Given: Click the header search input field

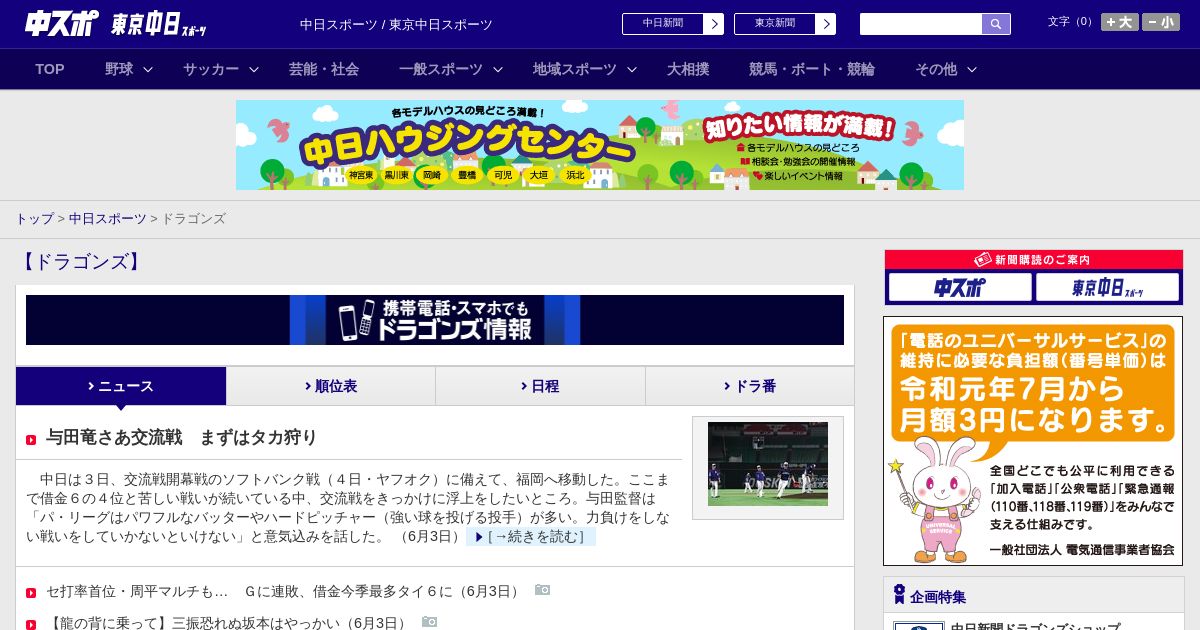Looking at the screenshot, I should click(x=921, y=24).
